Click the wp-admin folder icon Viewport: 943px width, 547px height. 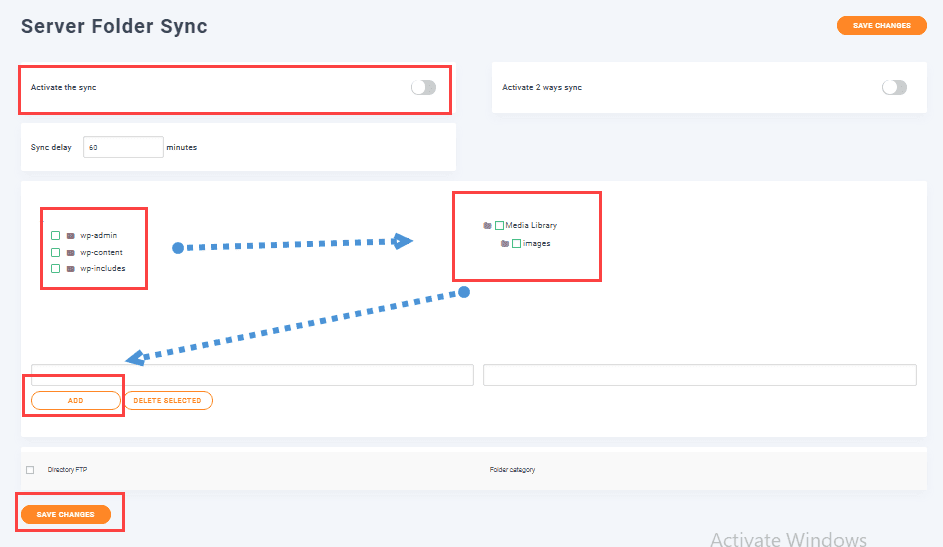click(71, 236)
